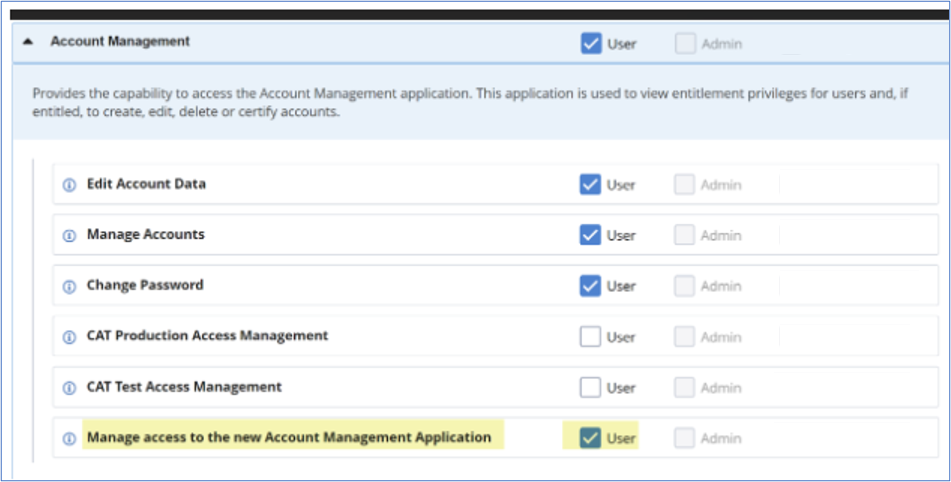Click info icon beside Manage Accounts
Screen dimensions: 951x482
(70, 235)
